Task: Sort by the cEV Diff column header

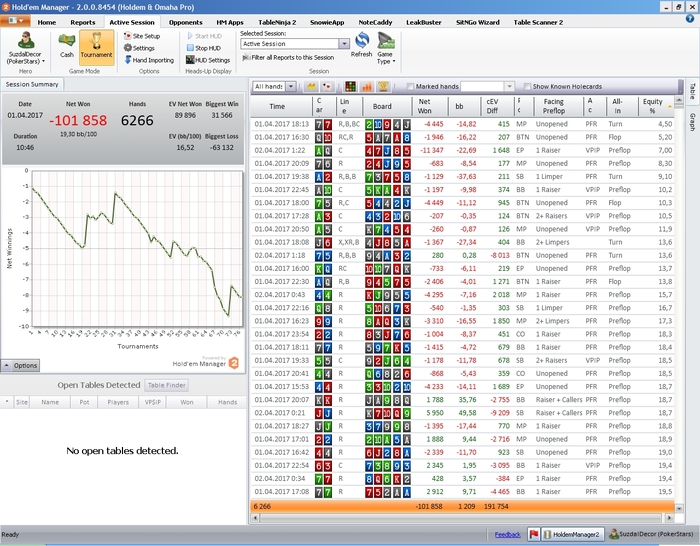Action: tap(497, 106)
